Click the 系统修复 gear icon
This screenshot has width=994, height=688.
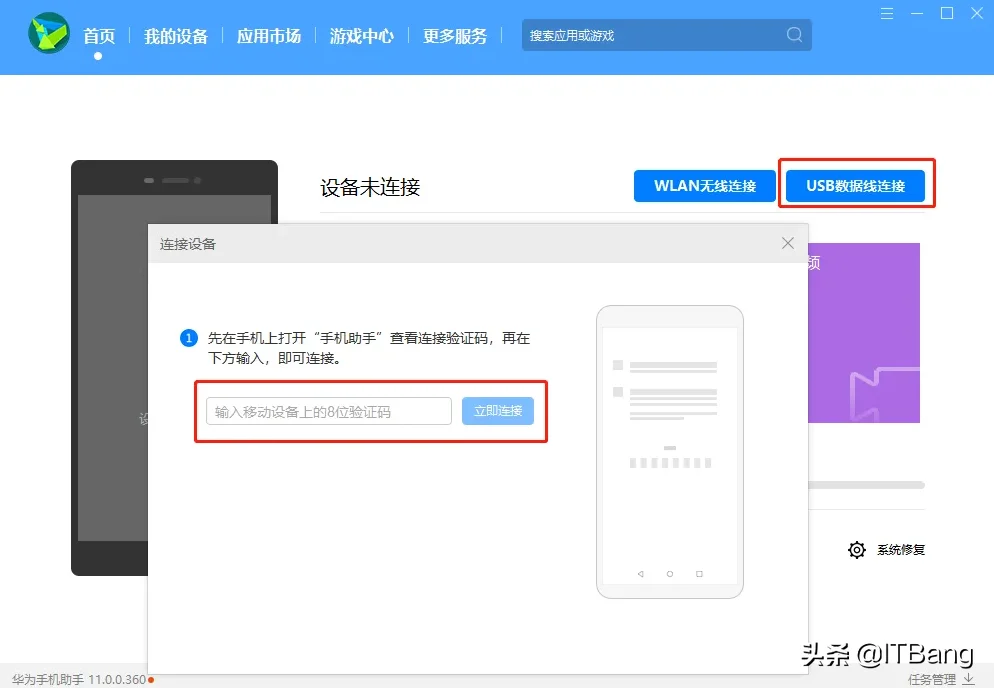pos(856,550)
